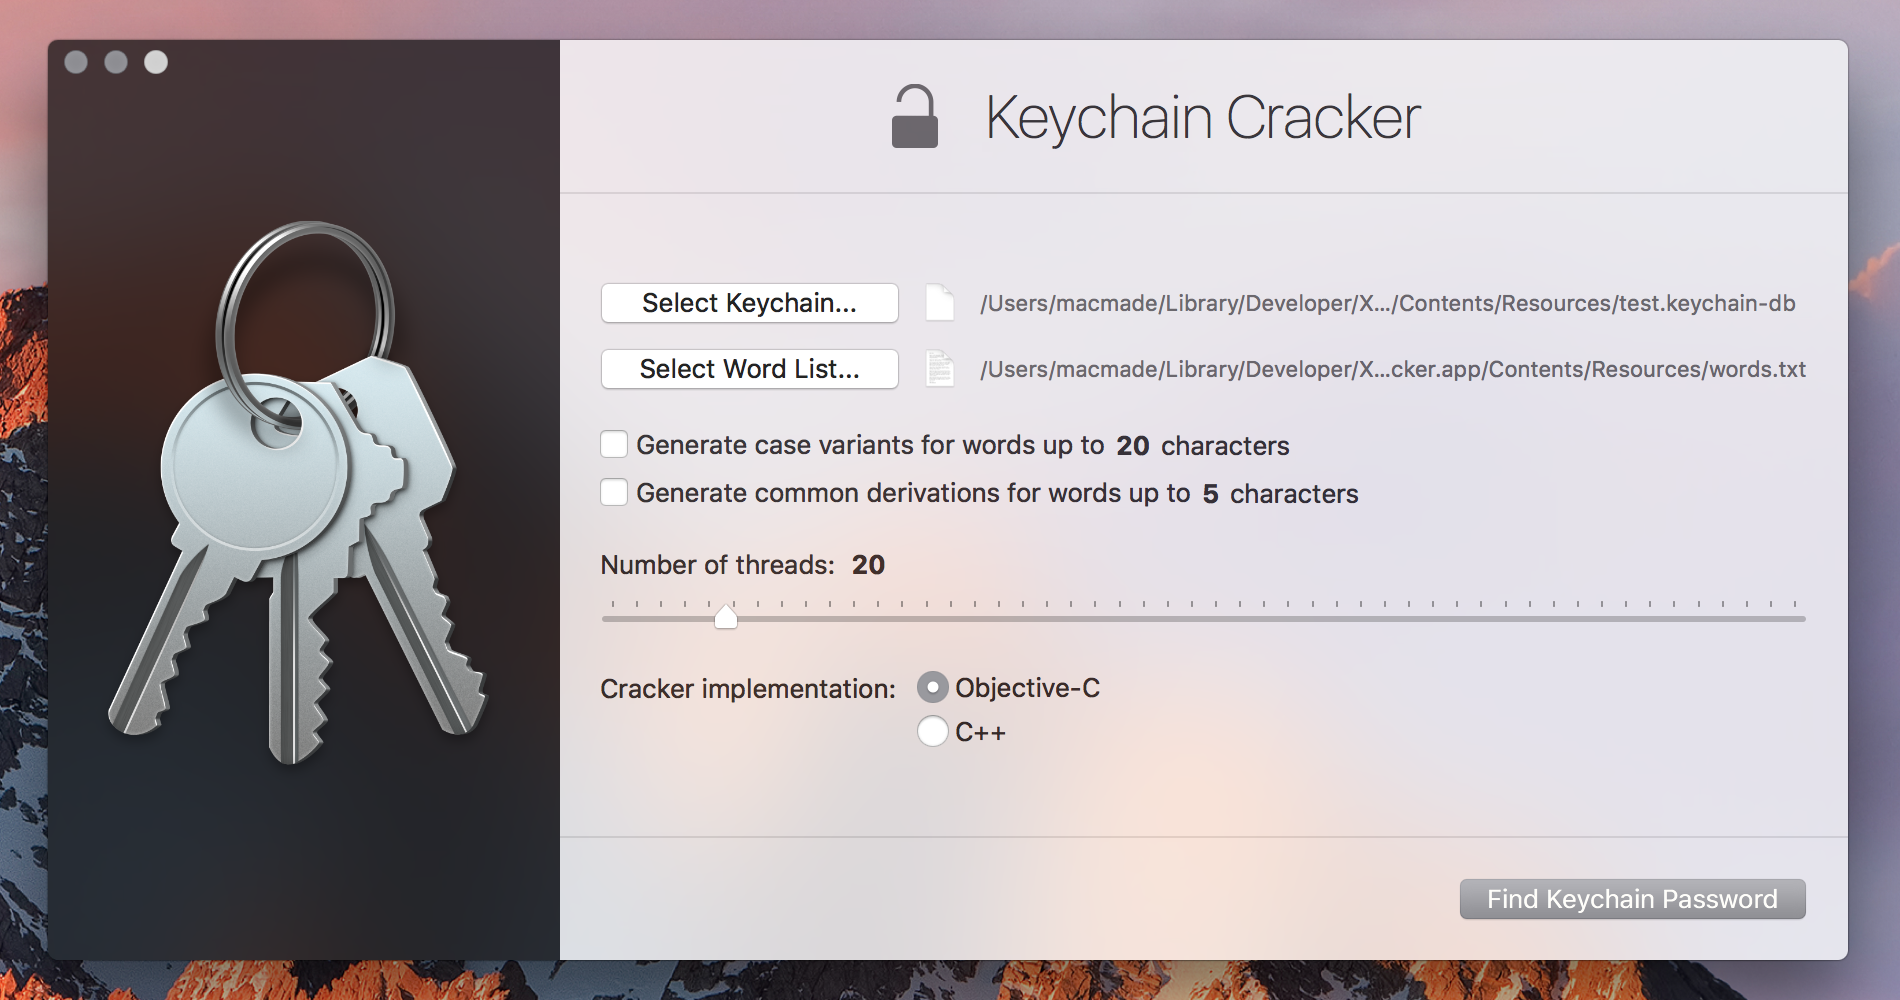Open the Select Word List chooser
Screen dimensions: 1900x1000
749,369
